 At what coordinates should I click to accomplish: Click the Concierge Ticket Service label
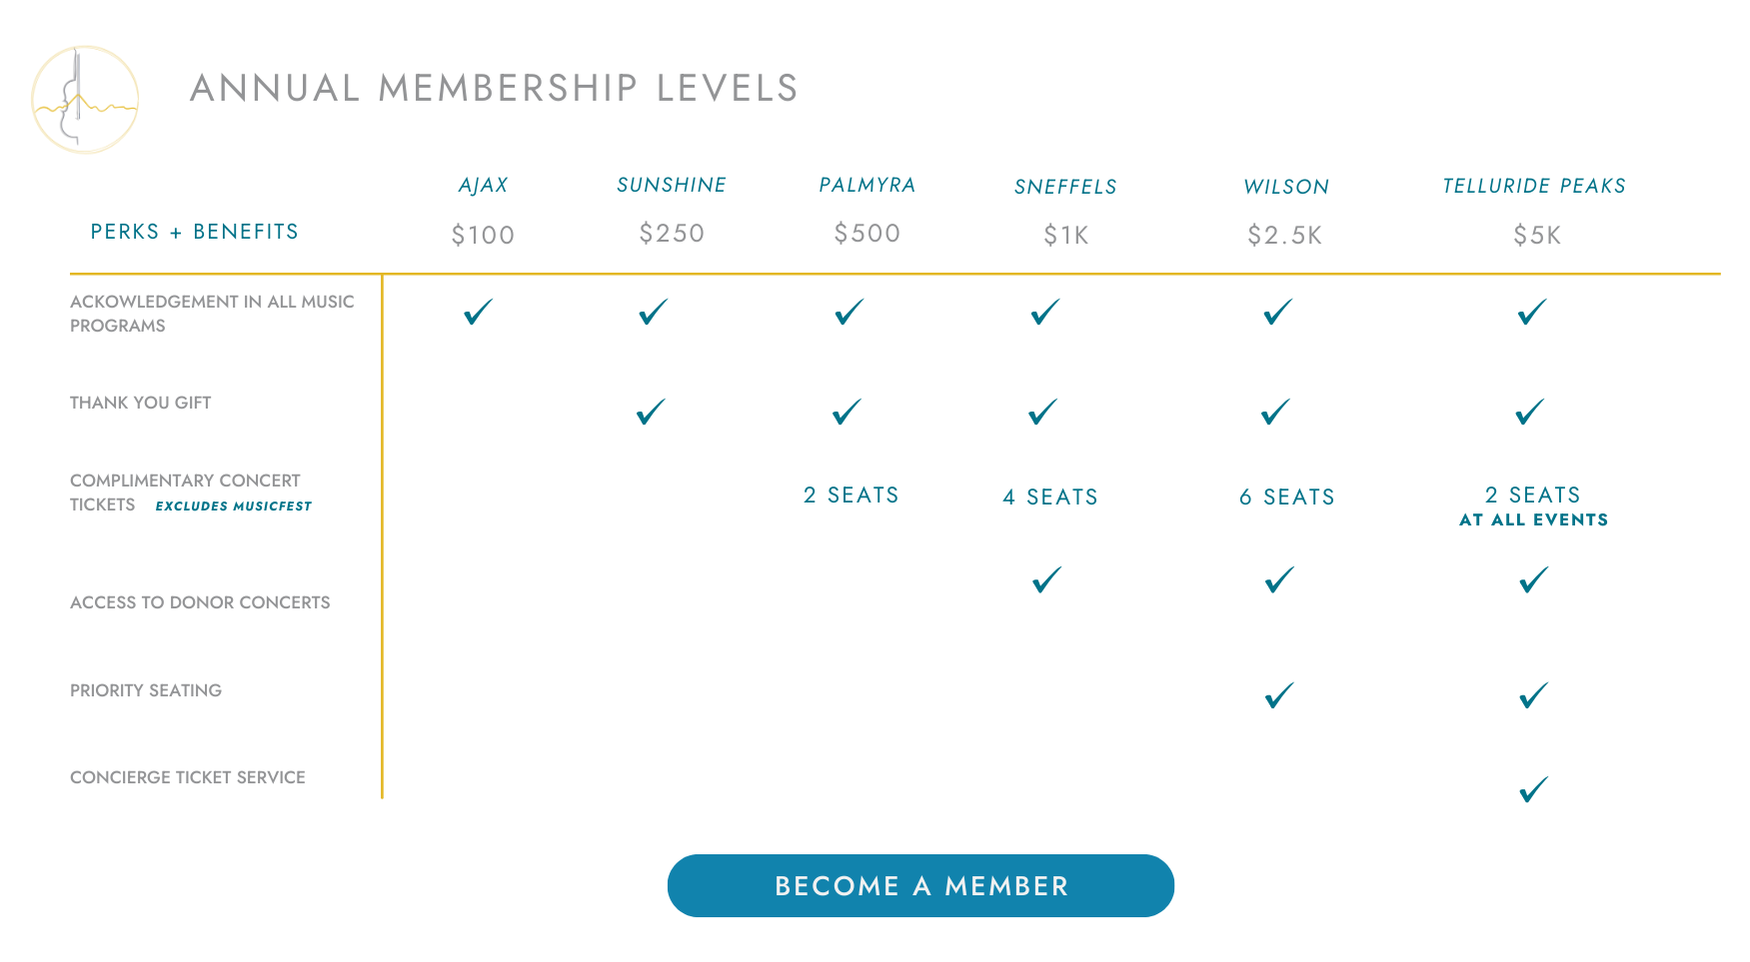pos(187,778)
